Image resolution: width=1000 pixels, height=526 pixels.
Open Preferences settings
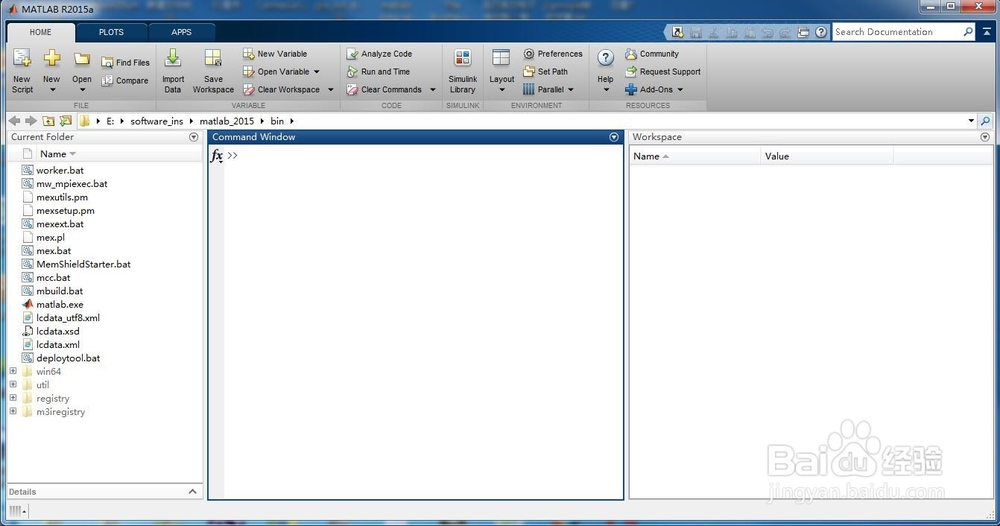(553, 54)
